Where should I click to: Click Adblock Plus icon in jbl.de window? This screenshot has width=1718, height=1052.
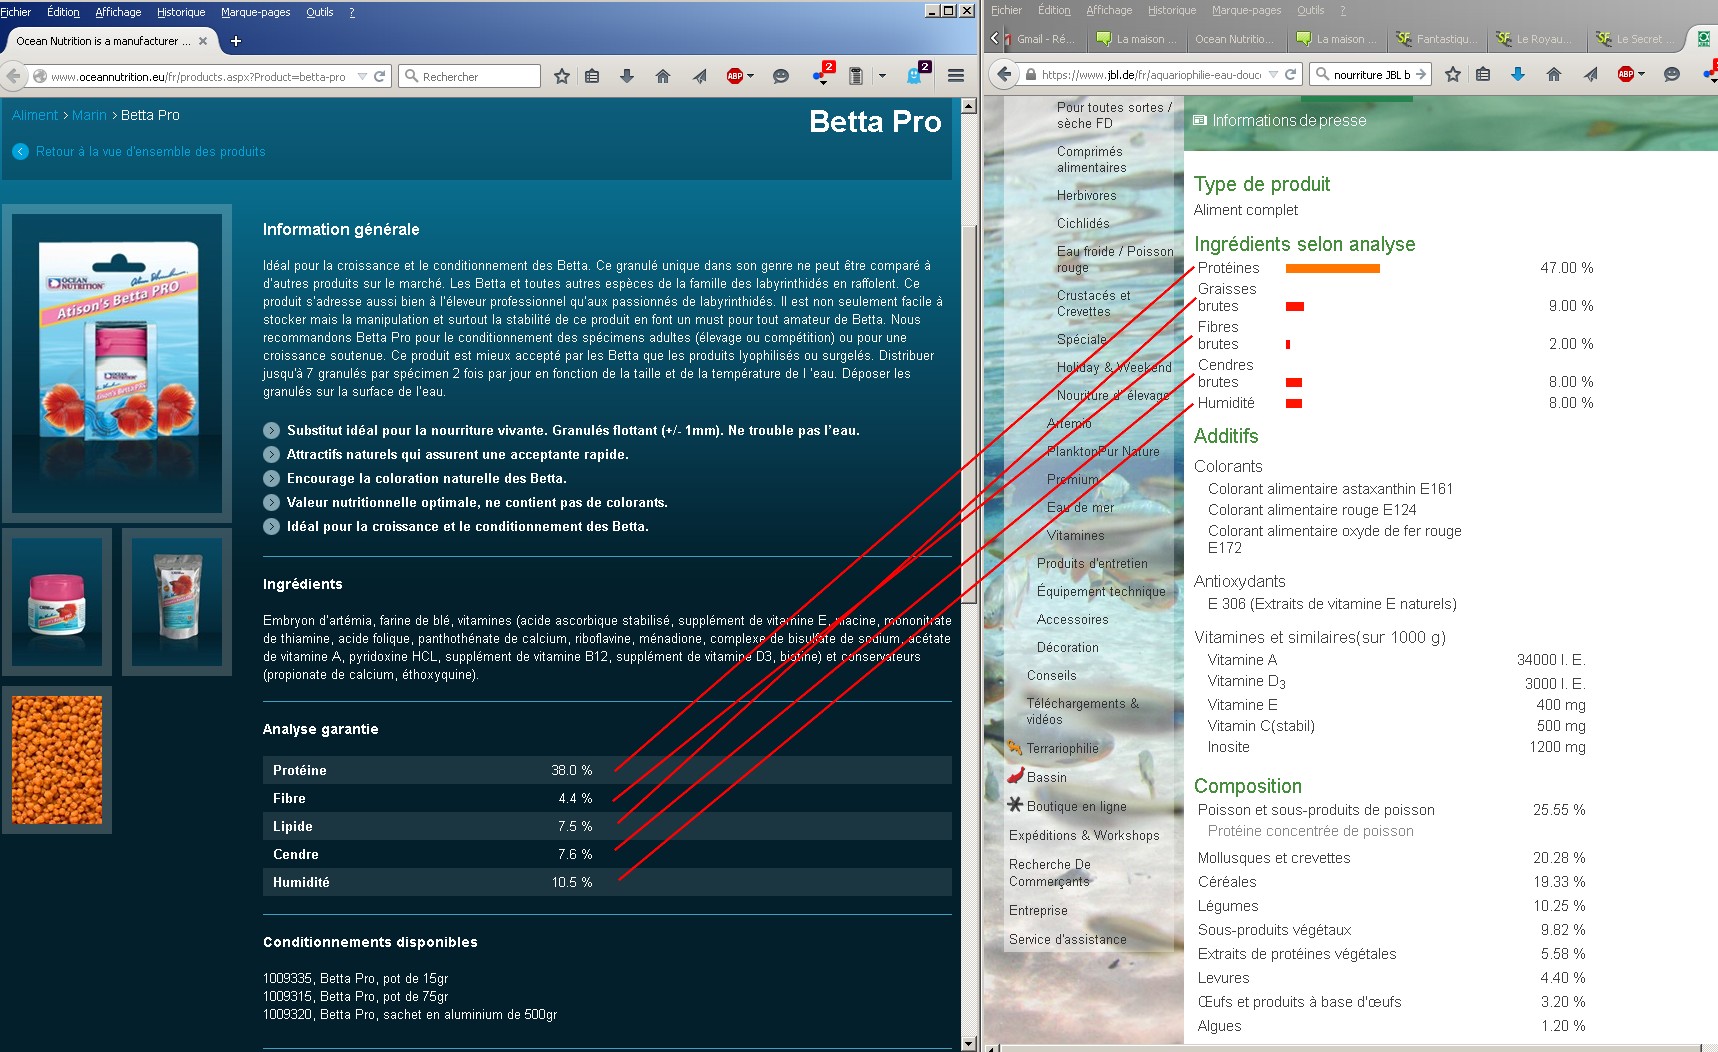(1626, 74)
